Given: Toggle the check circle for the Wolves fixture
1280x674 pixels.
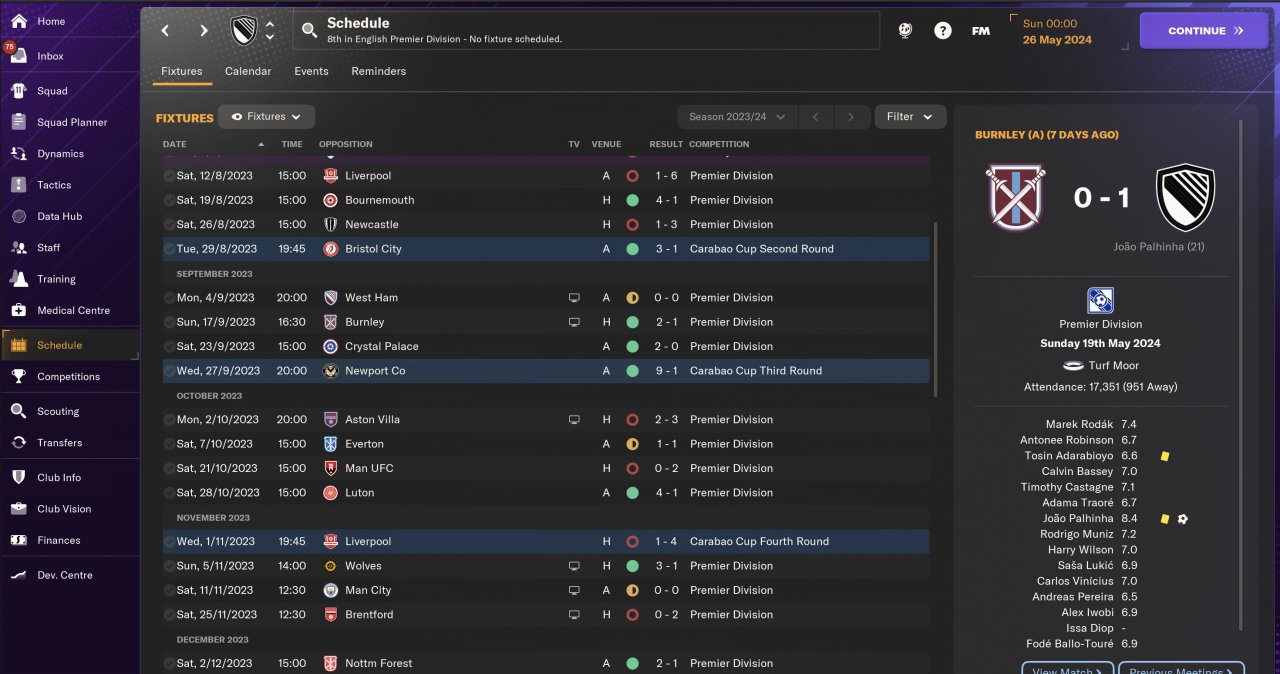Looking at the screenshot, I should coord(169,566).
